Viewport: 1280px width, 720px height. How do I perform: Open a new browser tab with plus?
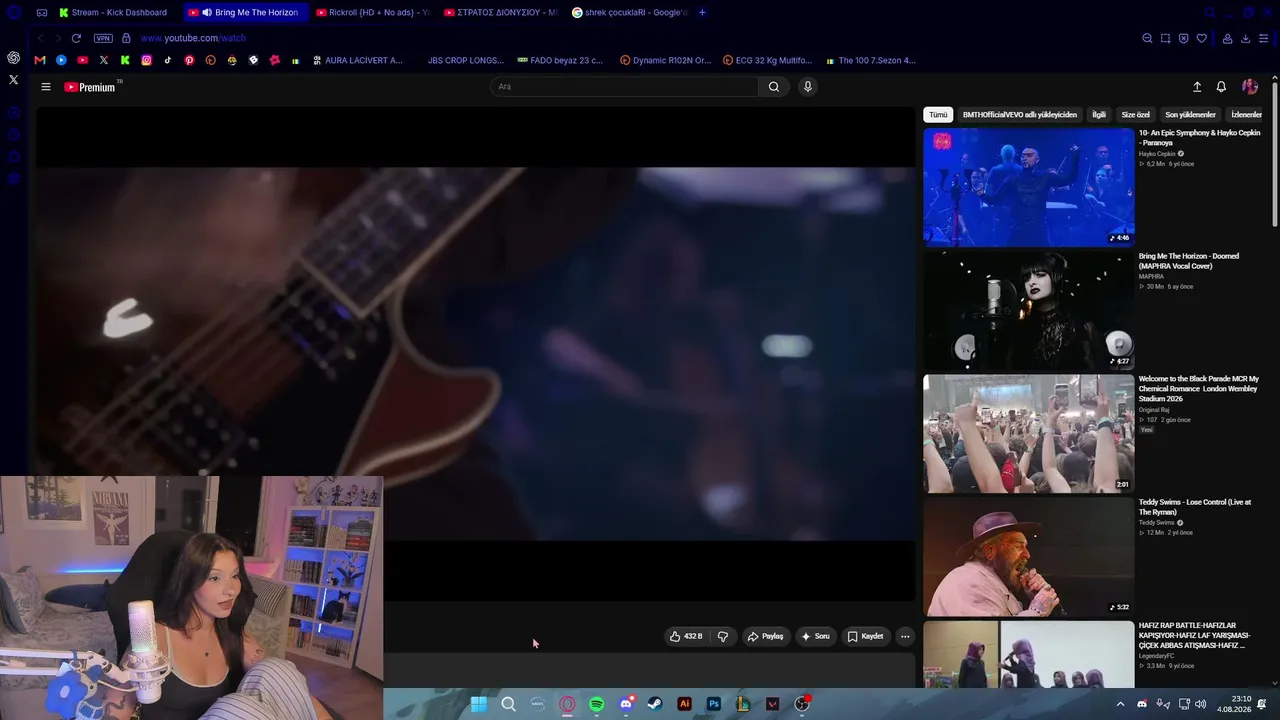(x=702, y=12)
